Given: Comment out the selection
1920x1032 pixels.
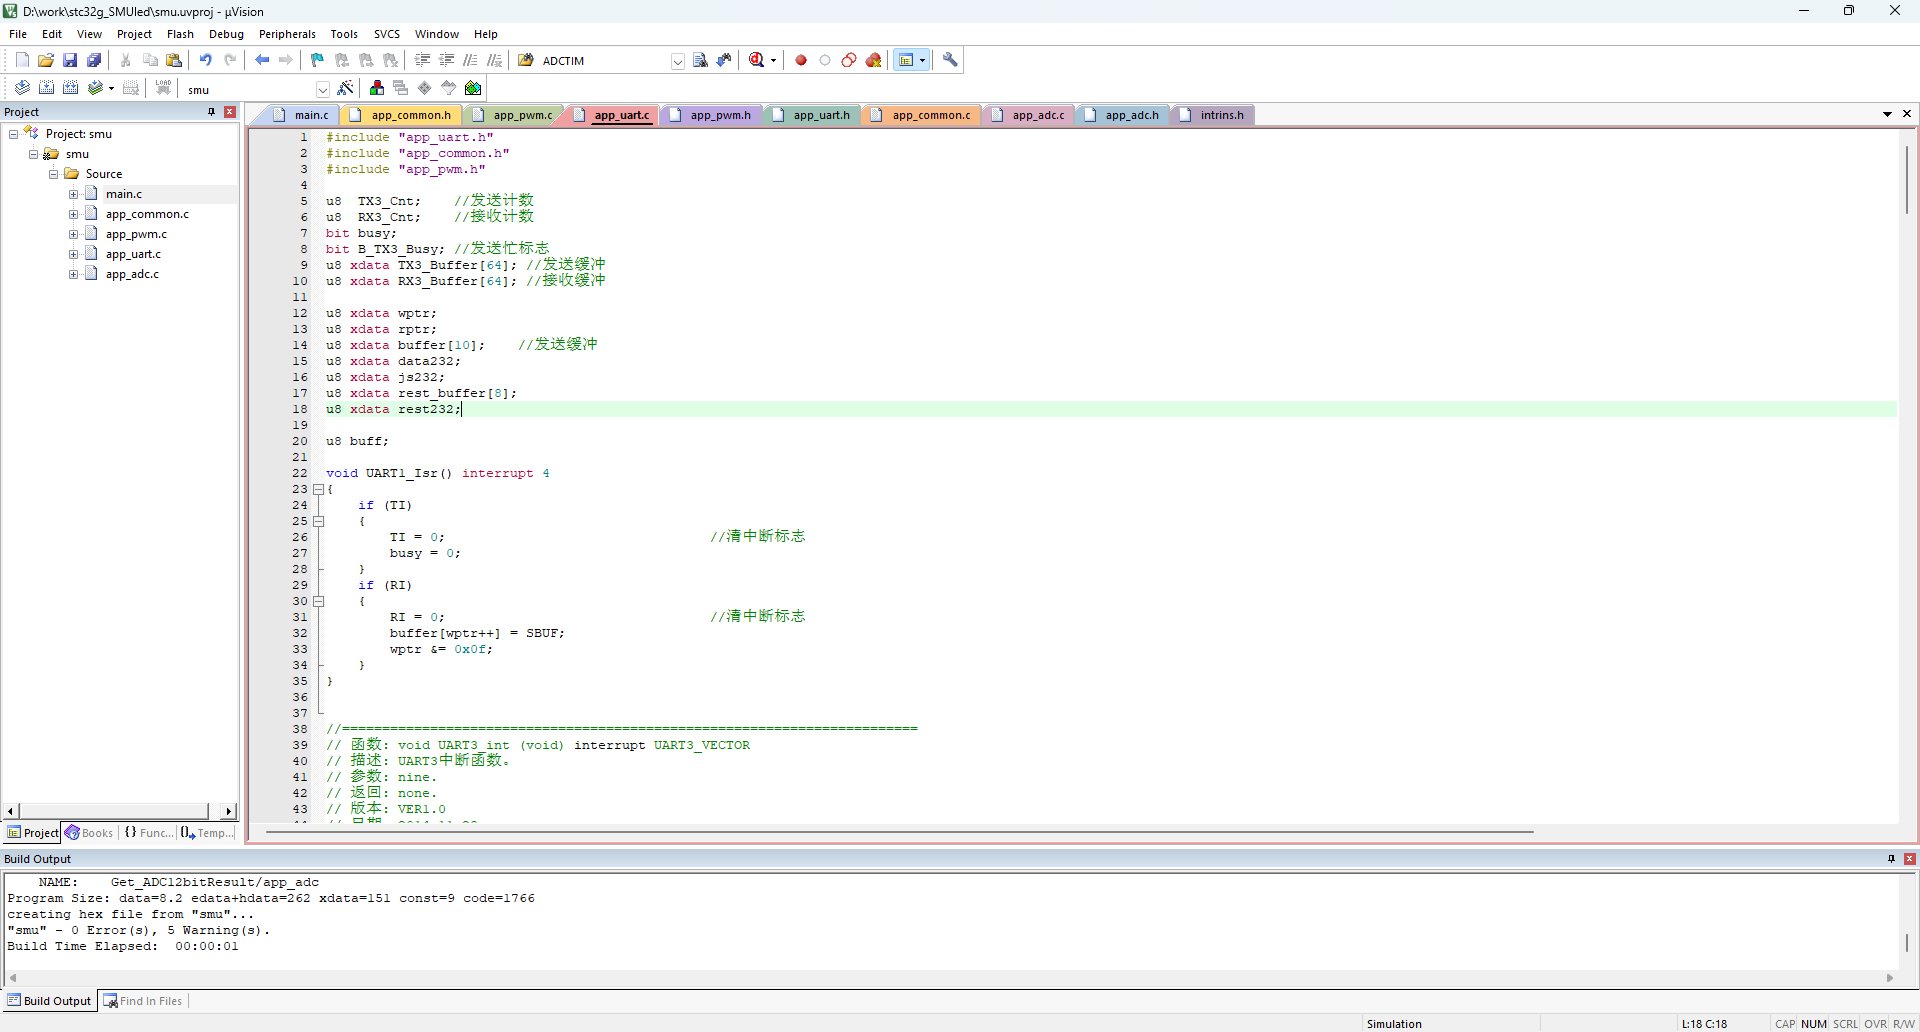Looking at the screenshot, I should pos(470,60).
